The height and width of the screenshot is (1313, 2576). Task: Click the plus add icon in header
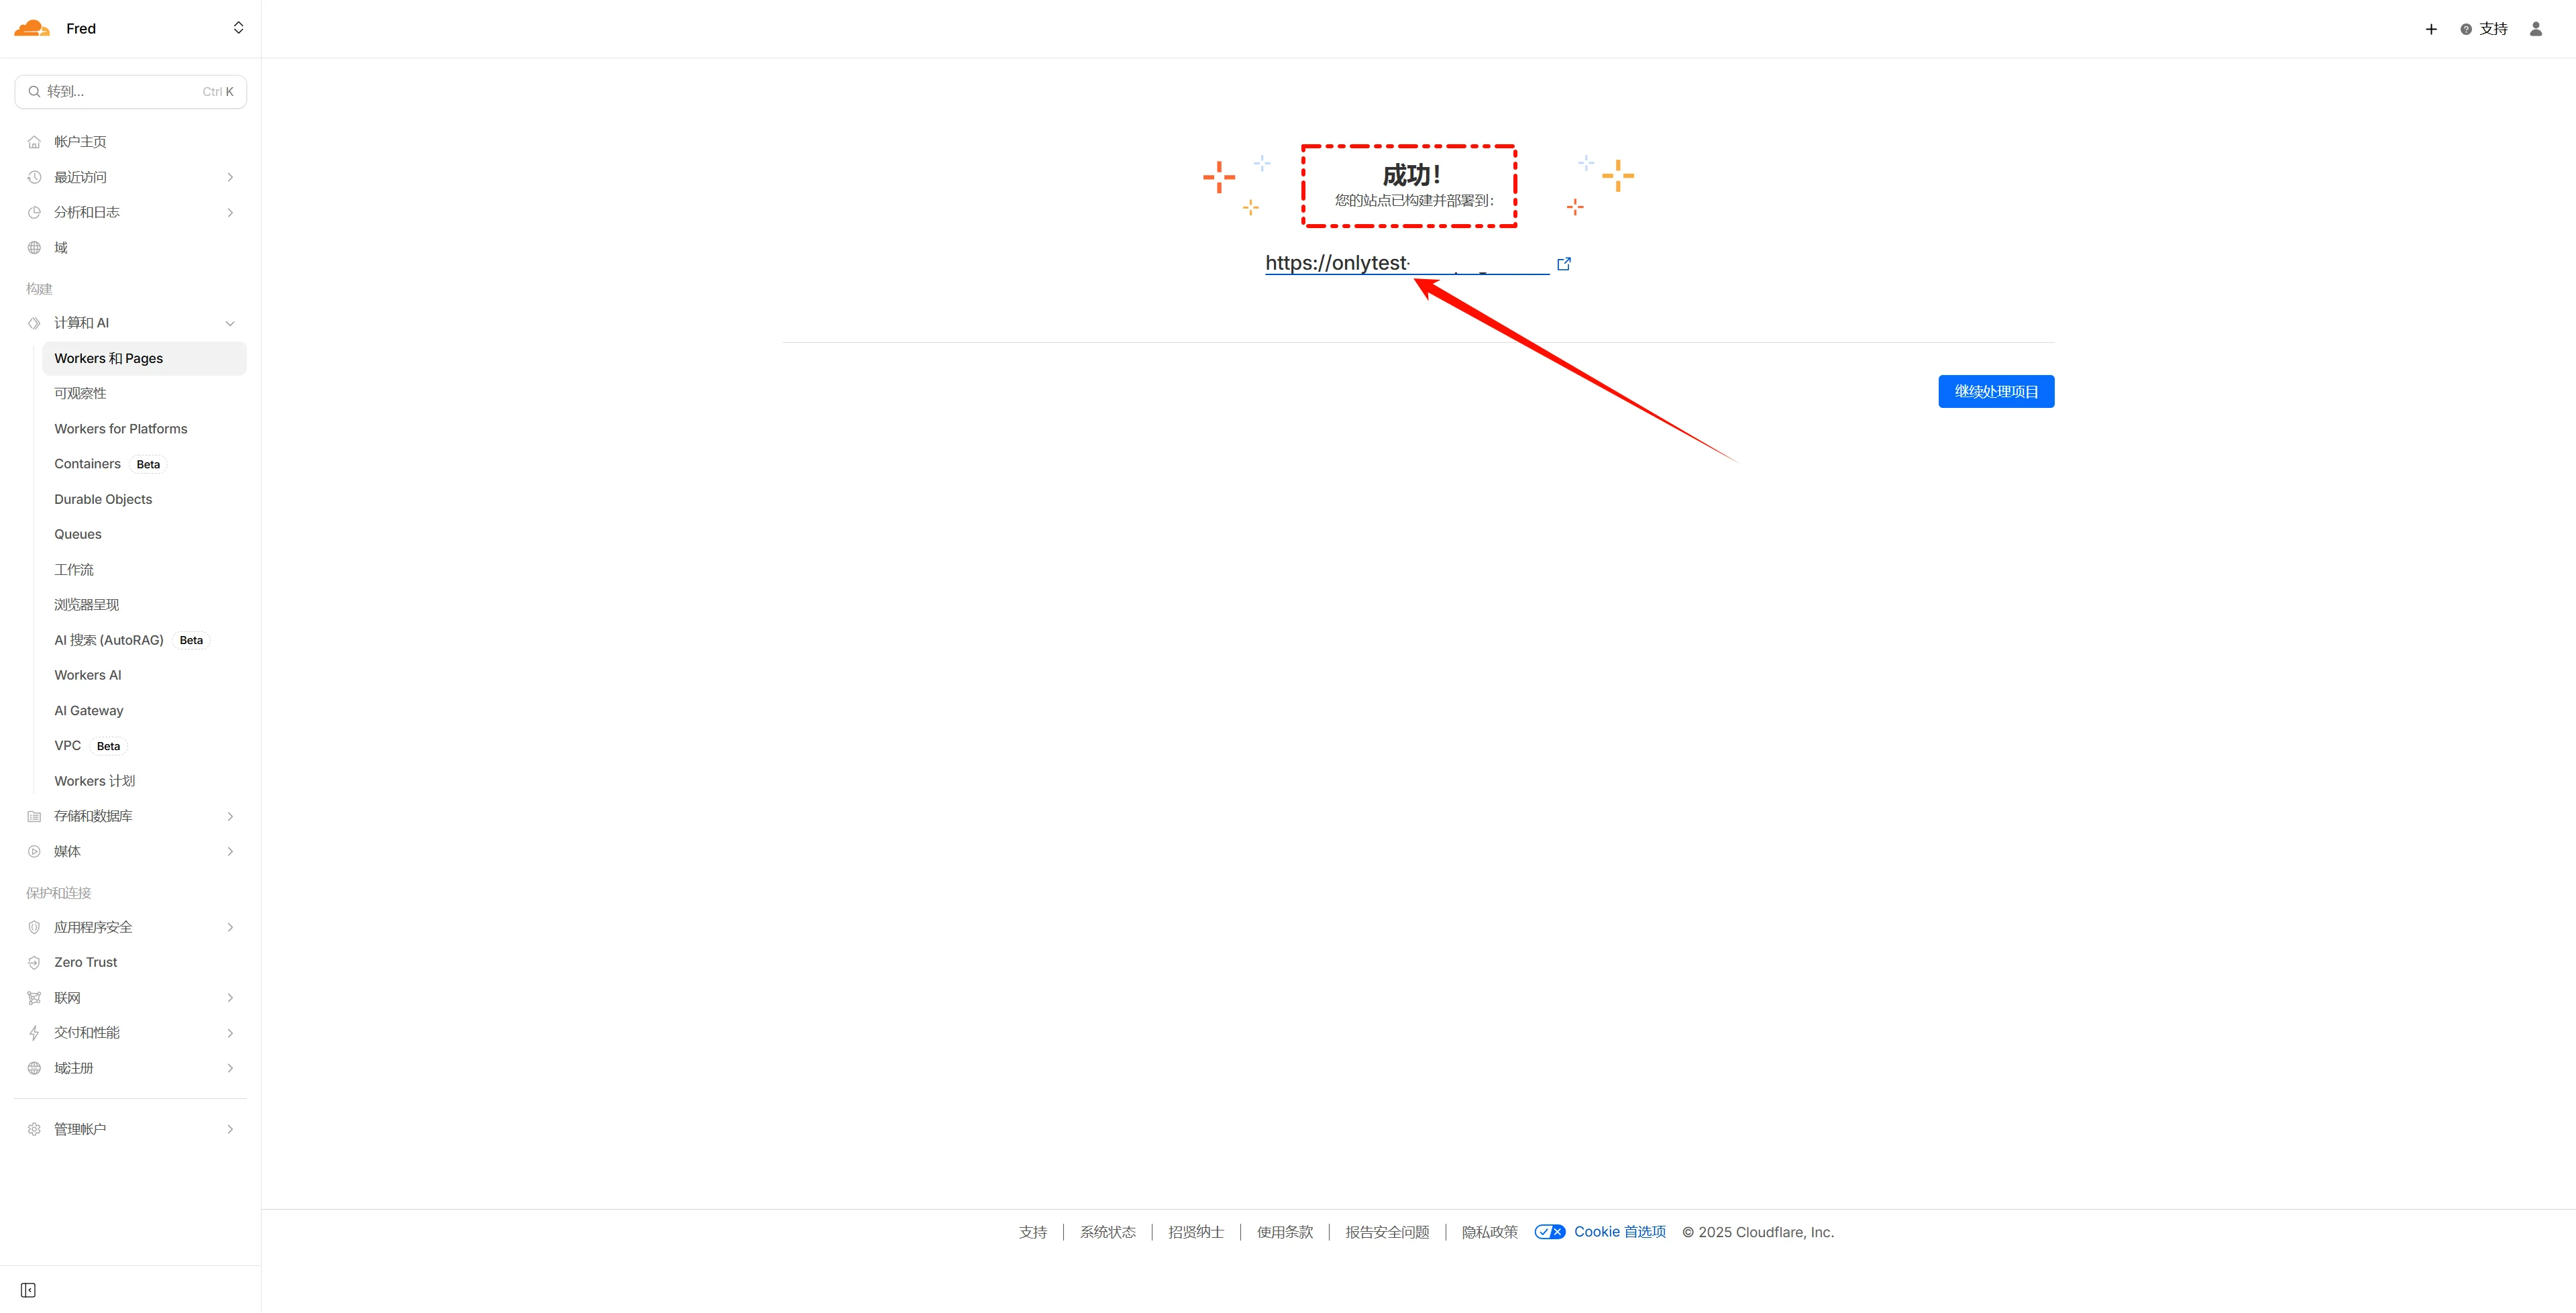click(x=2431, y=29)
